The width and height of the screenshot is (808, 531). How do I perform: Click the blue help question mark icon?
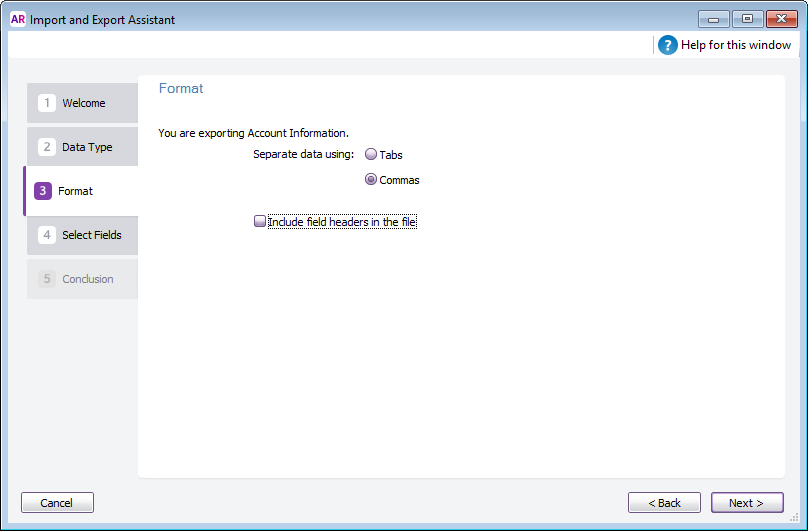coord(668,45)
